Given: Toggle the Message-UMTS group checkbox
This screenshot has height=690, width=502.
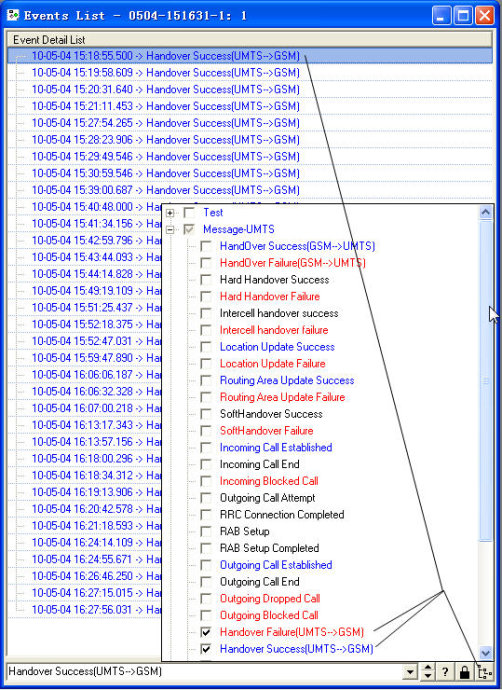Looking at the screenshot, I should tap(189, 230).
